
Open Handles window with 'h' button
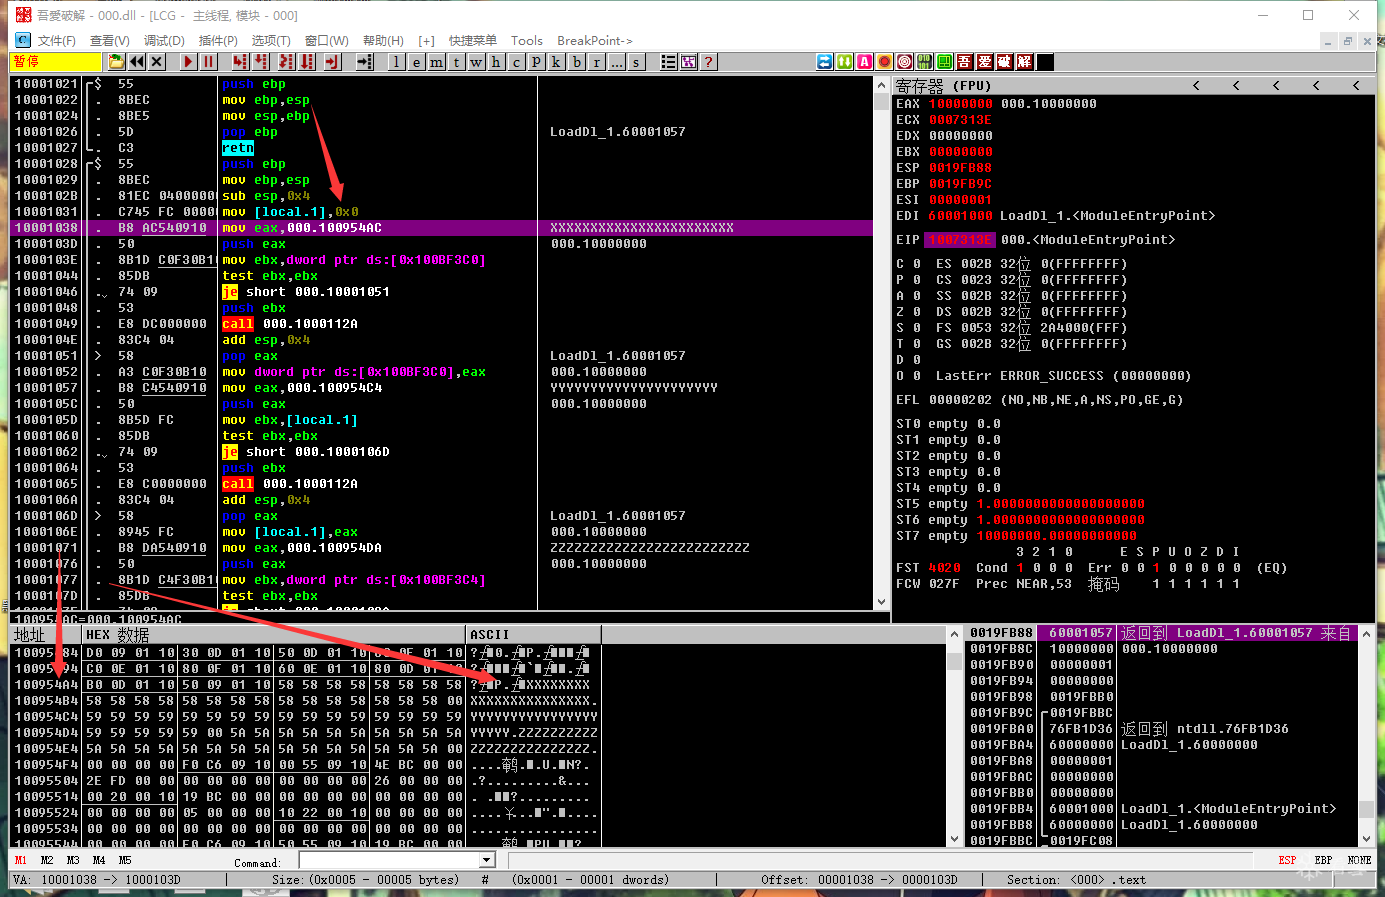point(497,62)
